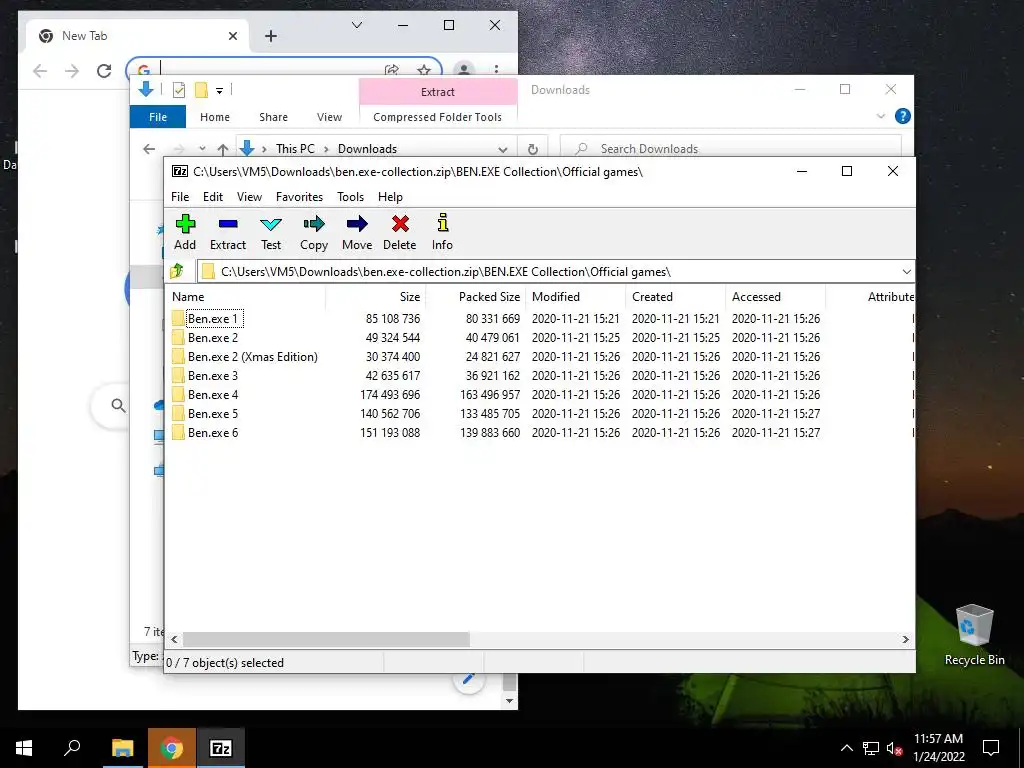1024x768 pixels.
Task: Select the Ben.exe 4 folder icon
Action: click(178, 394)
